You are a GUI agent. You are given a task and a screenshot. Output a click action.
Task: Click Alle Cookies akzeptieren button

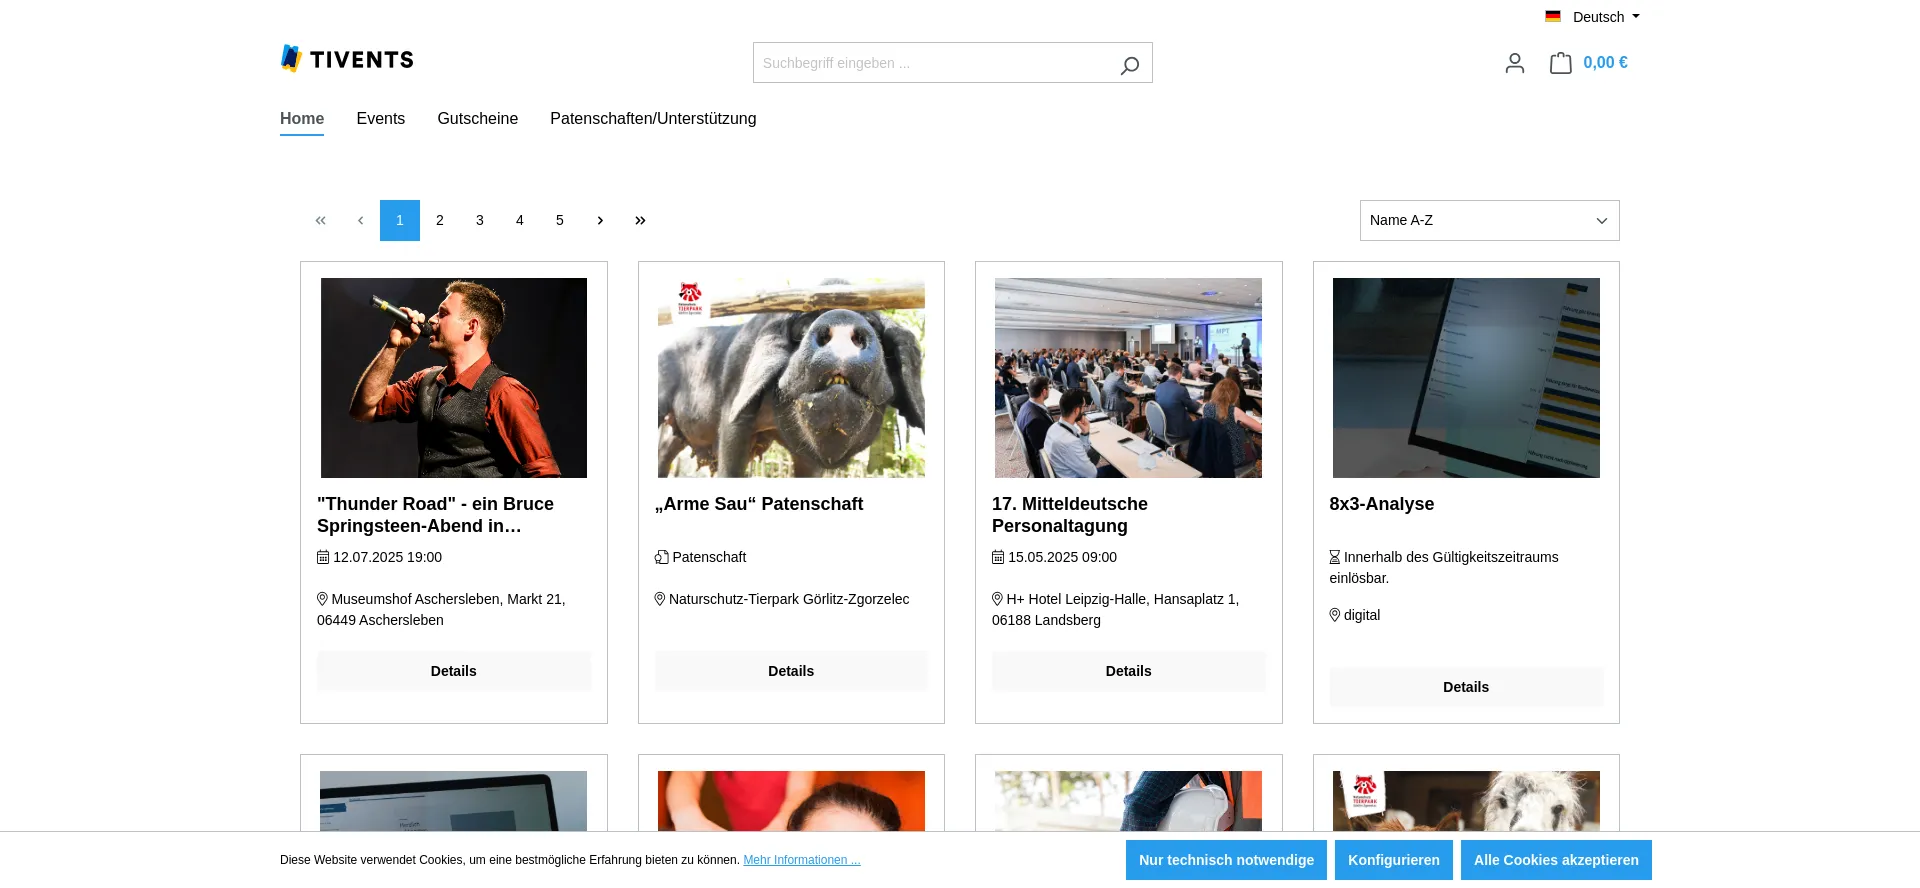click(1556, 860)
